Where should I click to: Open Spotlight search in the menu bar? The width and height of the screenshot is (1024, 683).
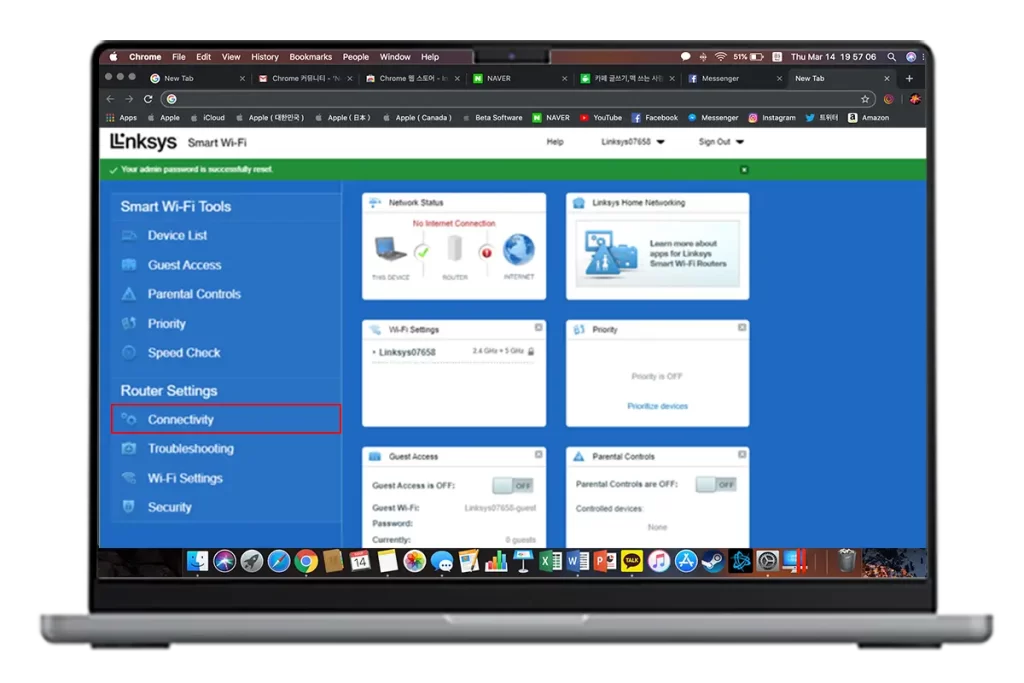pos(891,57)
